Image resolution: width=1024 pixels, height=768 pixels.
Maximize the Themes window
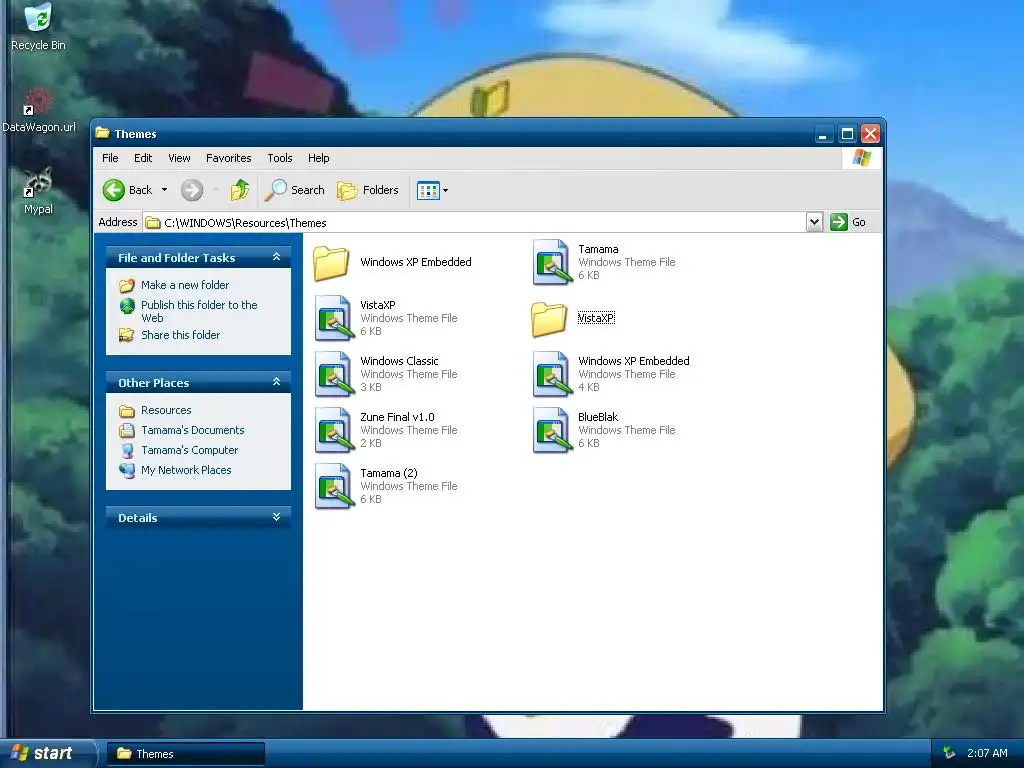point(847,134)
